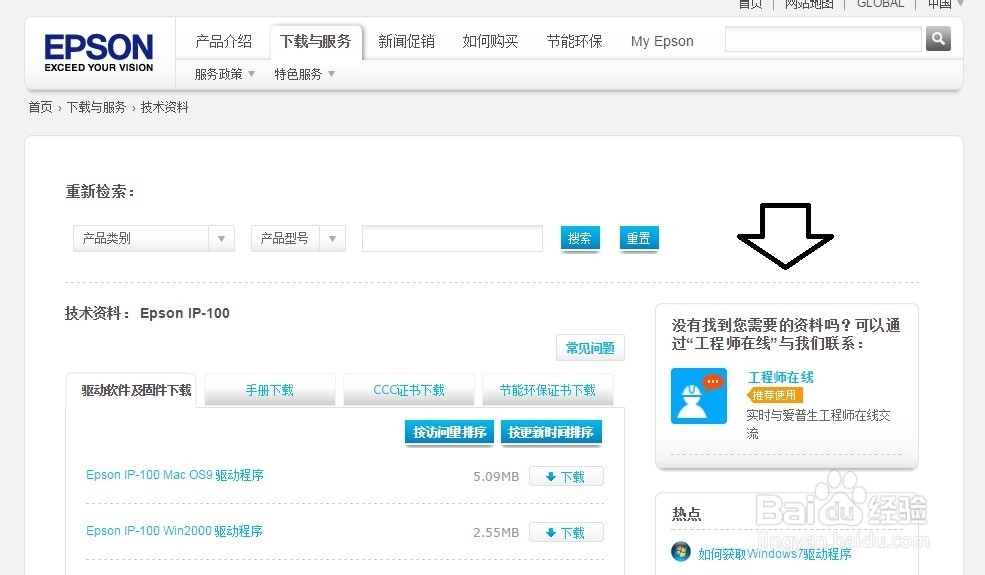This screenshot has height=575, width=985.
Task: Open the 产品介绍 menu
Action: pos(224,41)
